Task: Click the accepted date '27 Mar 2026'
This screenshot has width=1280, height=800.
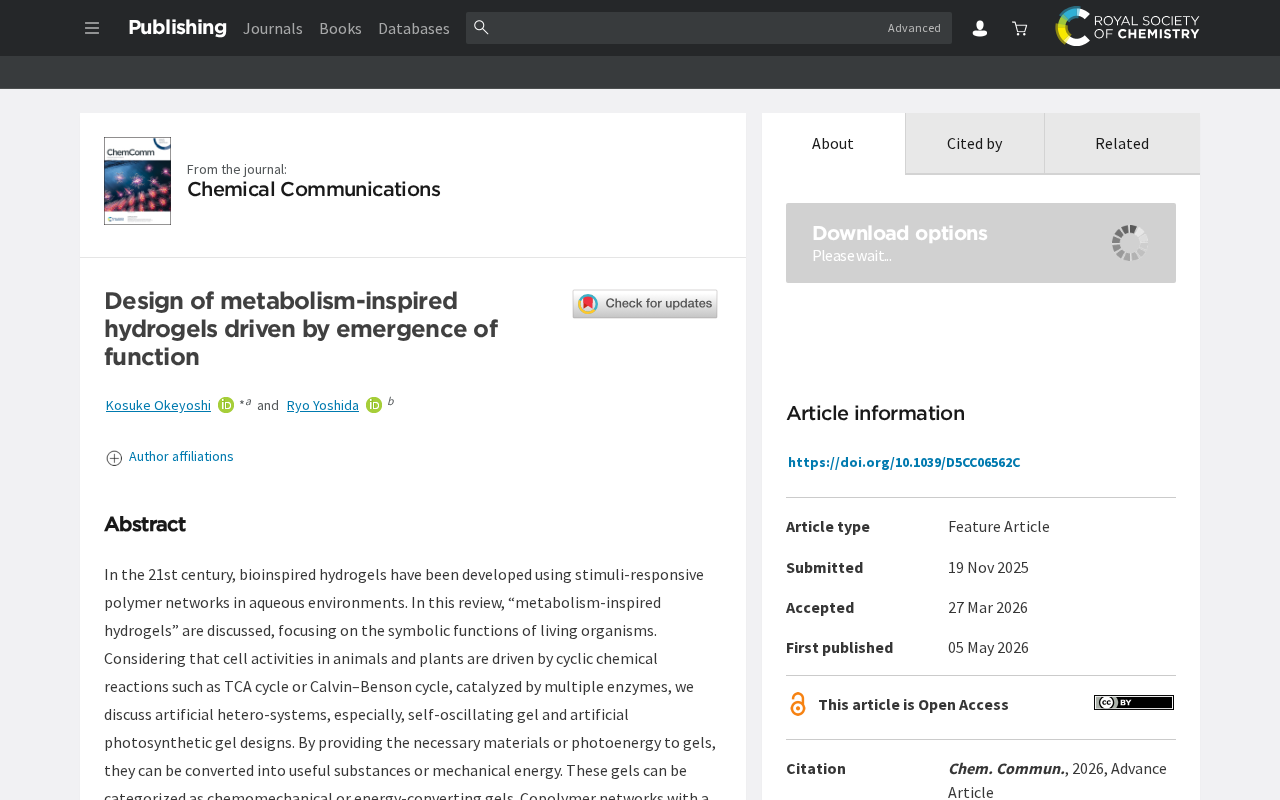Action: (x=988, y=607)
